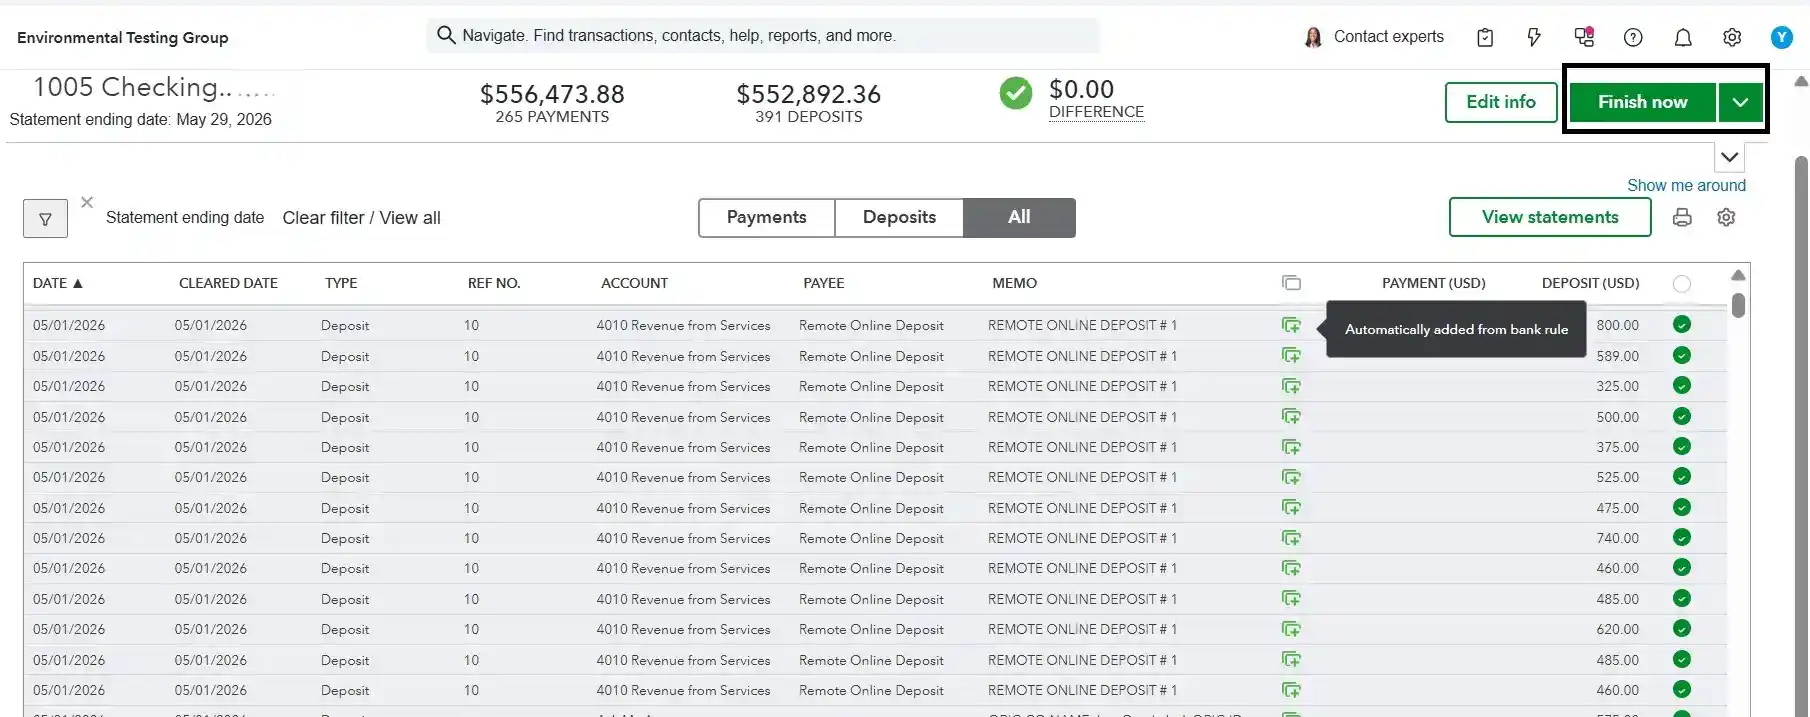Click the filter funnel icon

coord(45,218)
